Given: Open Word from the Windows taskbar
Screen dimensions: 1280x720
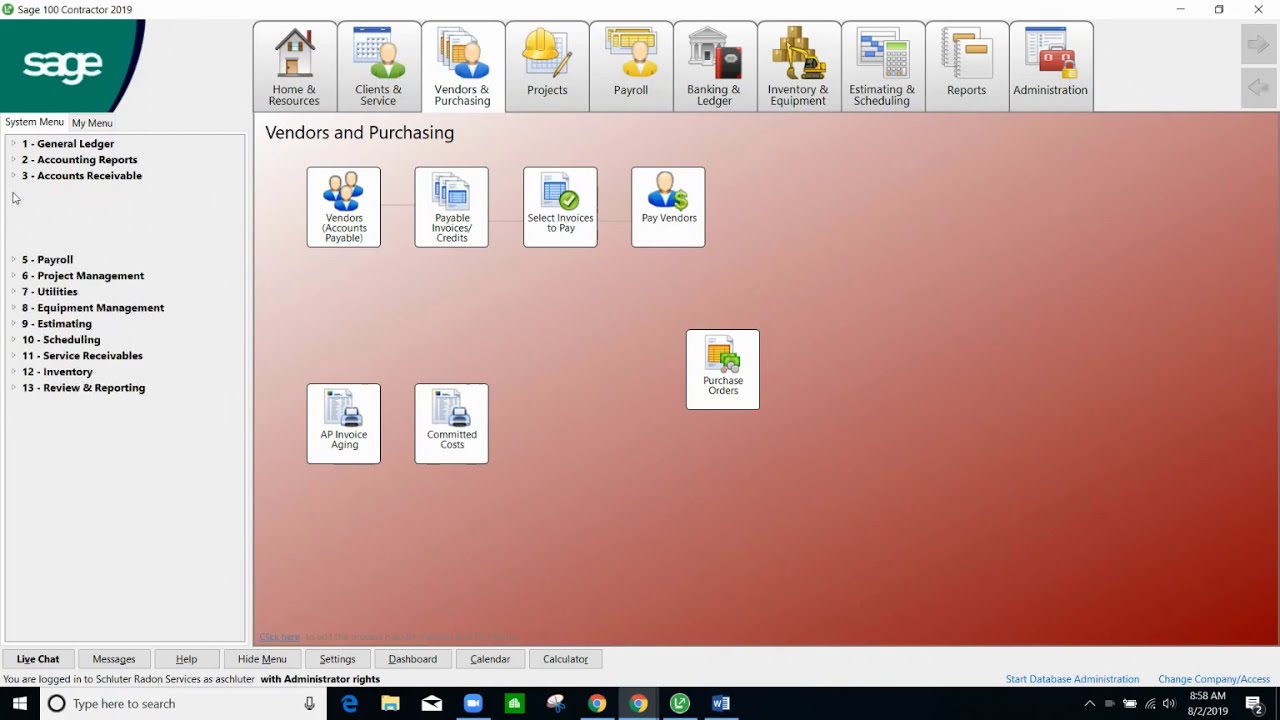Looking at the screenshot, I should (721, 704).
